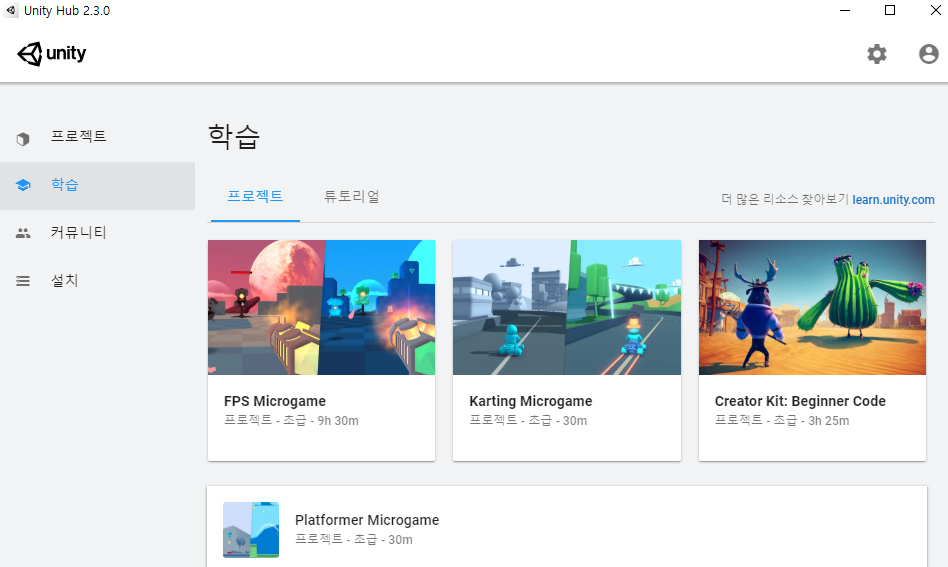
Task: Click the graduation cap icon beside 학습
Action: [x=23, y=185]
